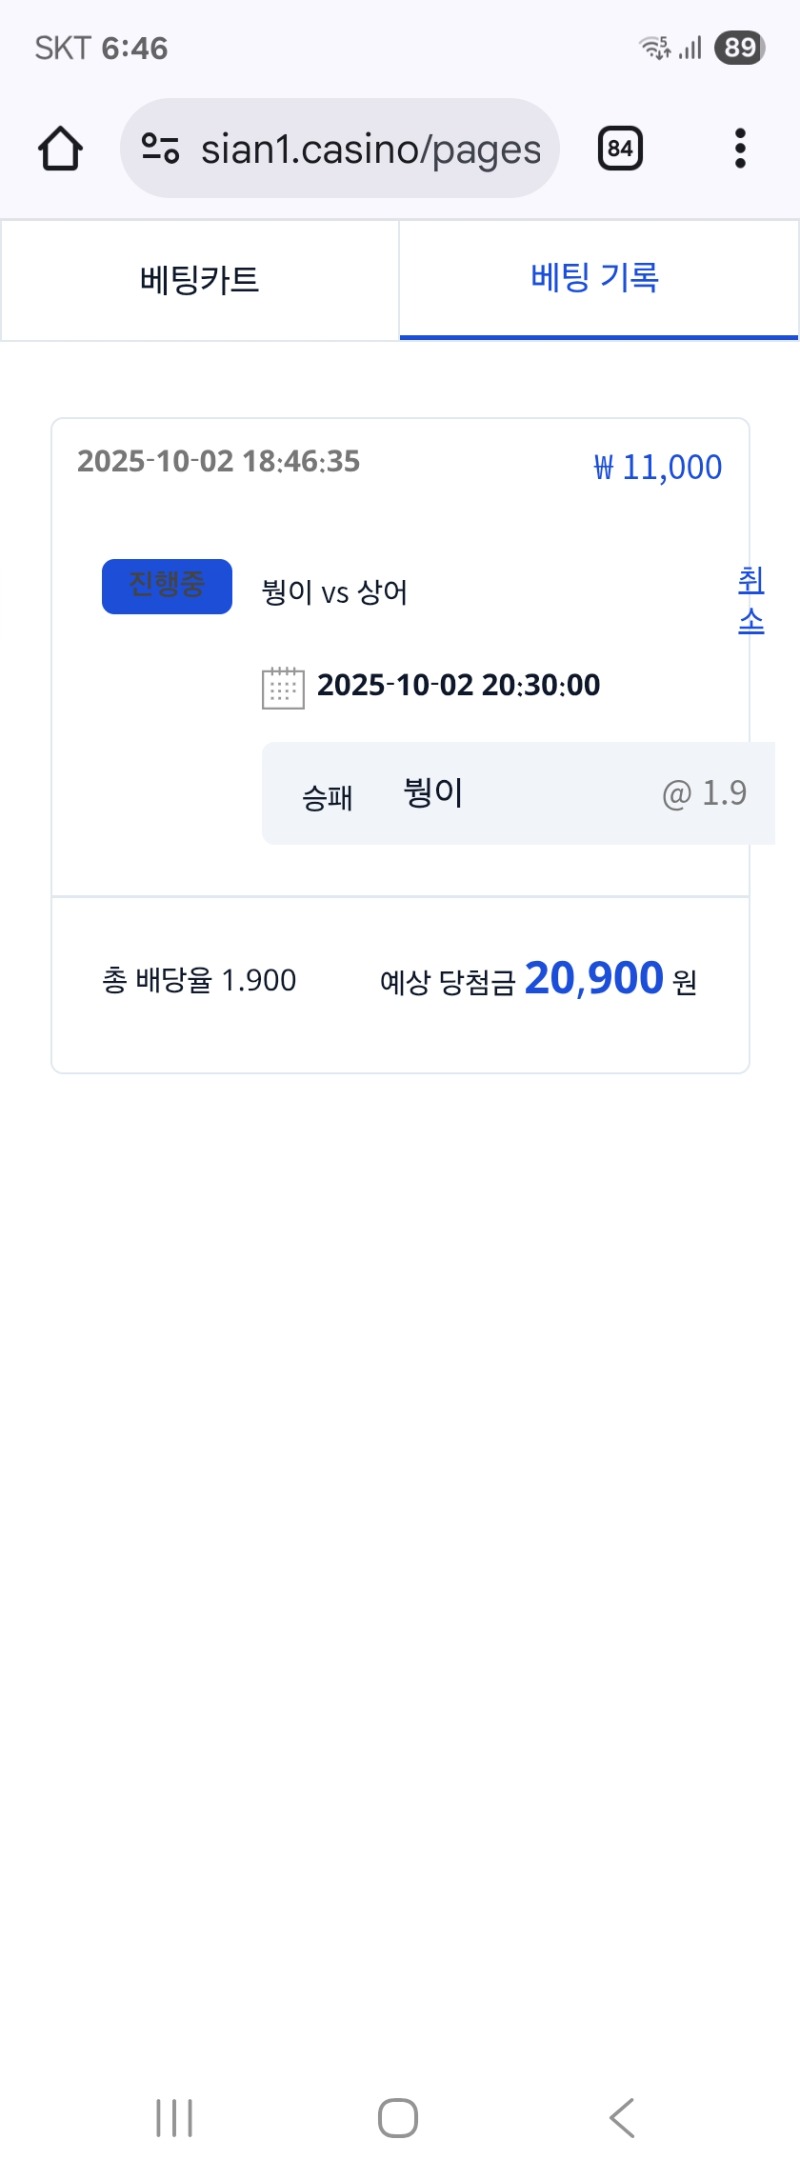Click the ₩ 11,000 bet amount
Image resolution: width=800 pixels, height=2180 pixels.
point(658,467)
